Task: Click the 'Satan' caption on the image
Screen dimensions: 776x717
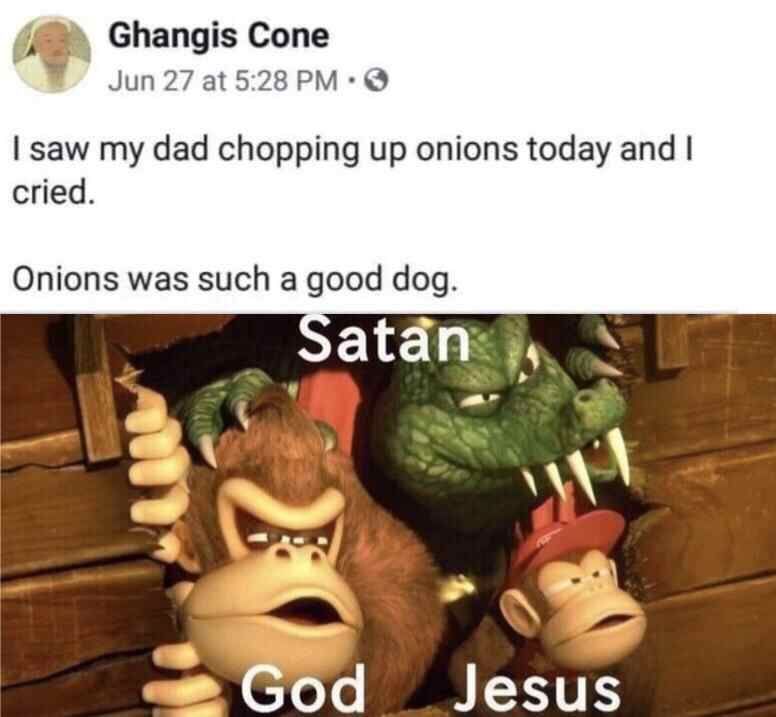Action: [x=384, y=339]
